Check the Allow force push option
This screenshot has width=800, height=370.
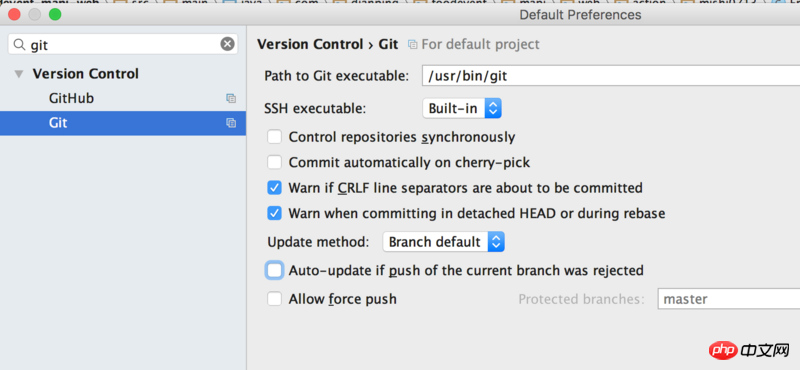[274, 299]
